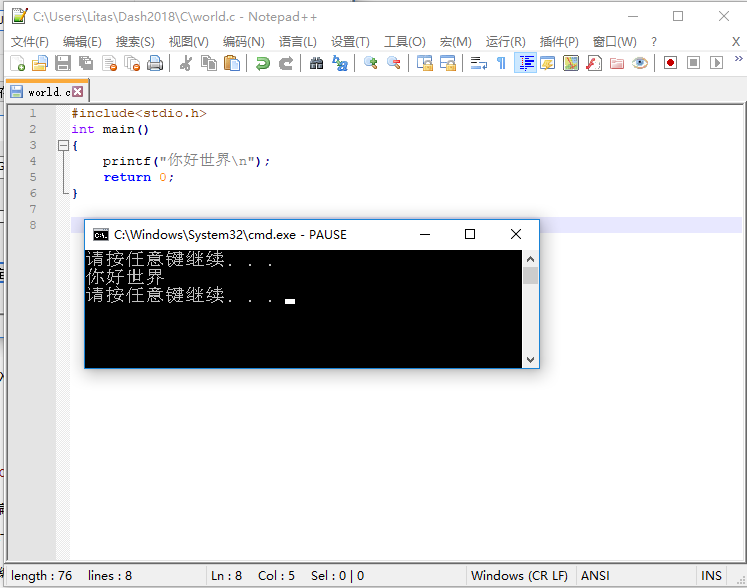747x588 pixels.
Task: Click the cmd window scroll up arrow
Action: [x=530, y=259]
